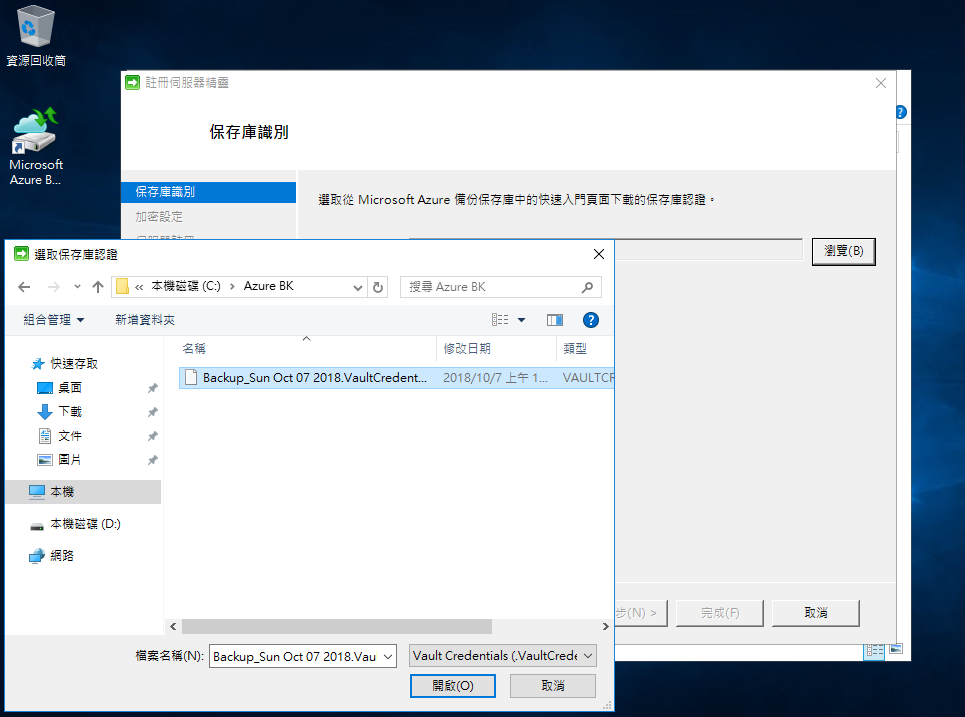965x717 pixels.
Task: Click 取消 in the register server wizard
Action: (x=815, y=613)
